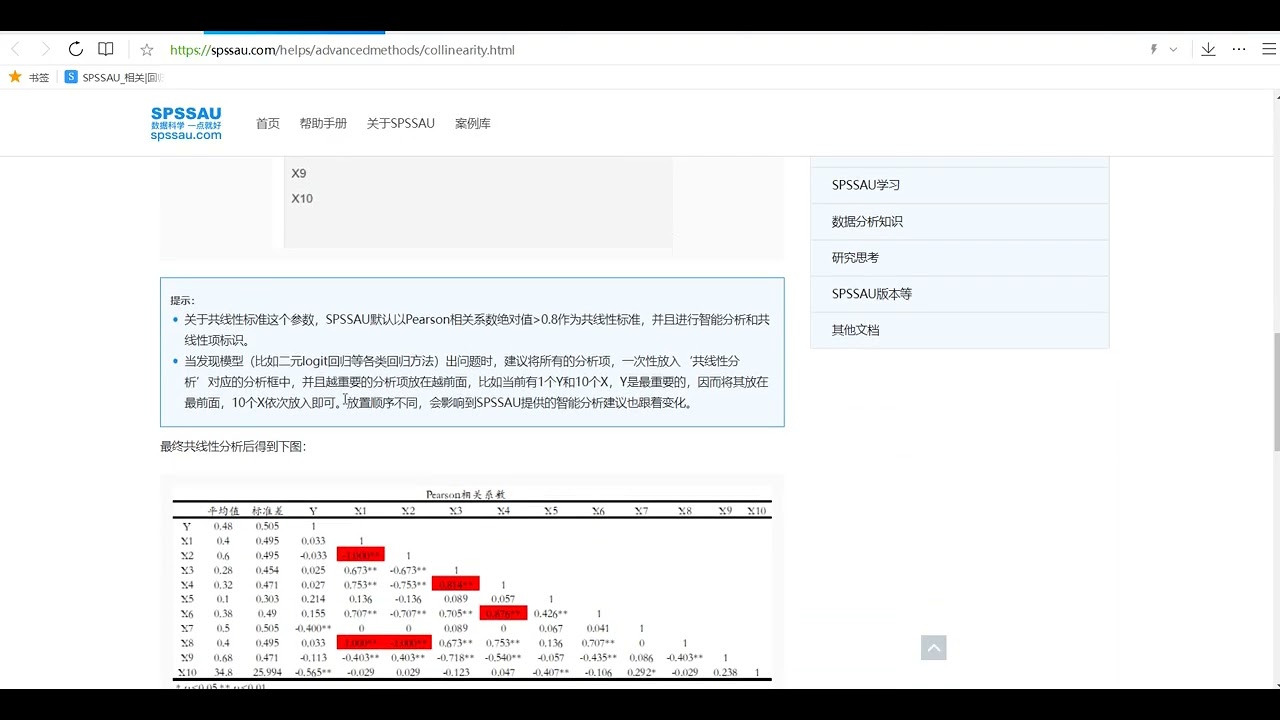Open the 书签 bookmarks star folder
The image size is (1280, 720).
tap(29, 77)
